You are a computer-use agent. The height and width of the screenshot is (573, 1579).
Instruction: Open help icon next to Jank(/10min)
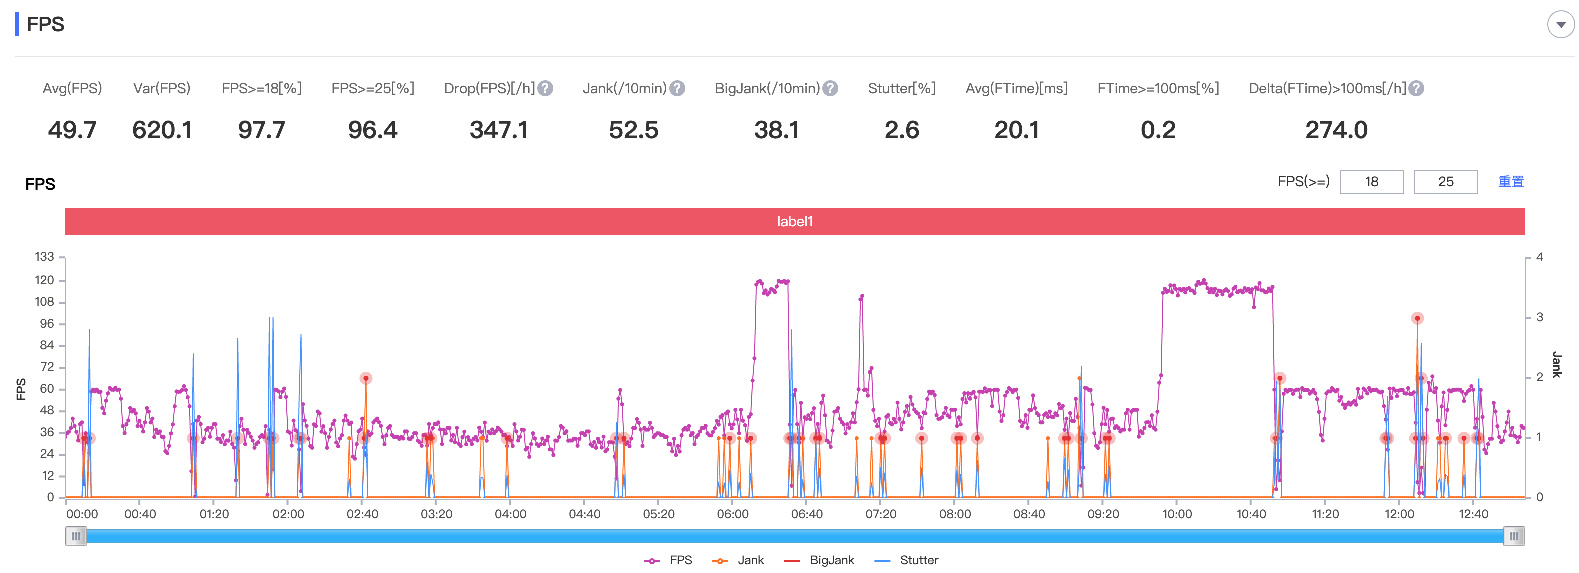pos(677,88)
